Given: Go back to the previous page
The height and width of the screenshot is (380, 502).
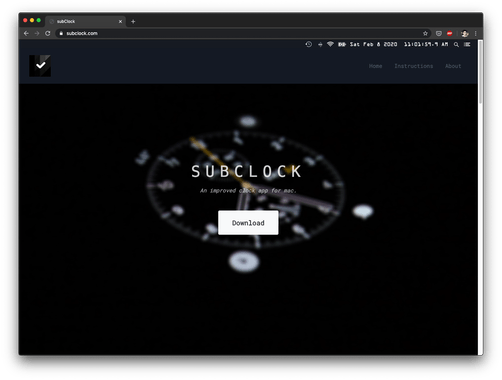Looking at the screenshot, I should (x=26, y=33).
